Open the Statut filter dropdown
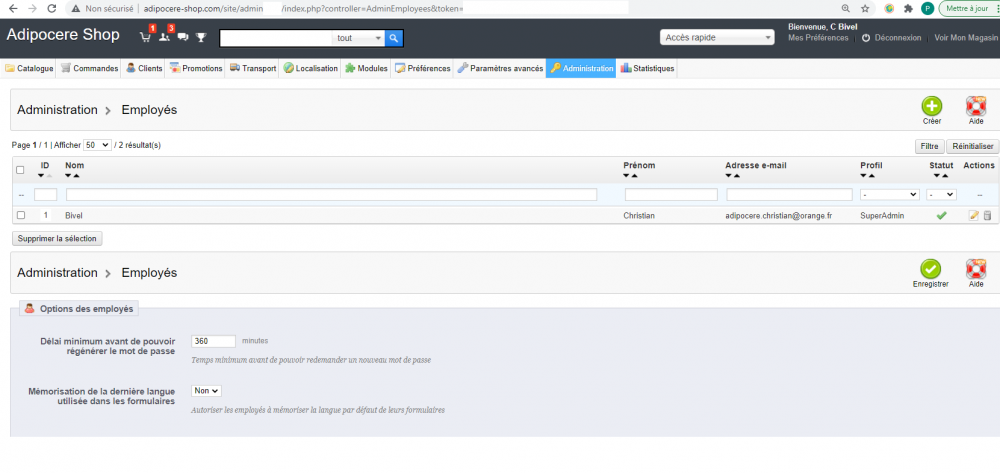 coord(942,194)
